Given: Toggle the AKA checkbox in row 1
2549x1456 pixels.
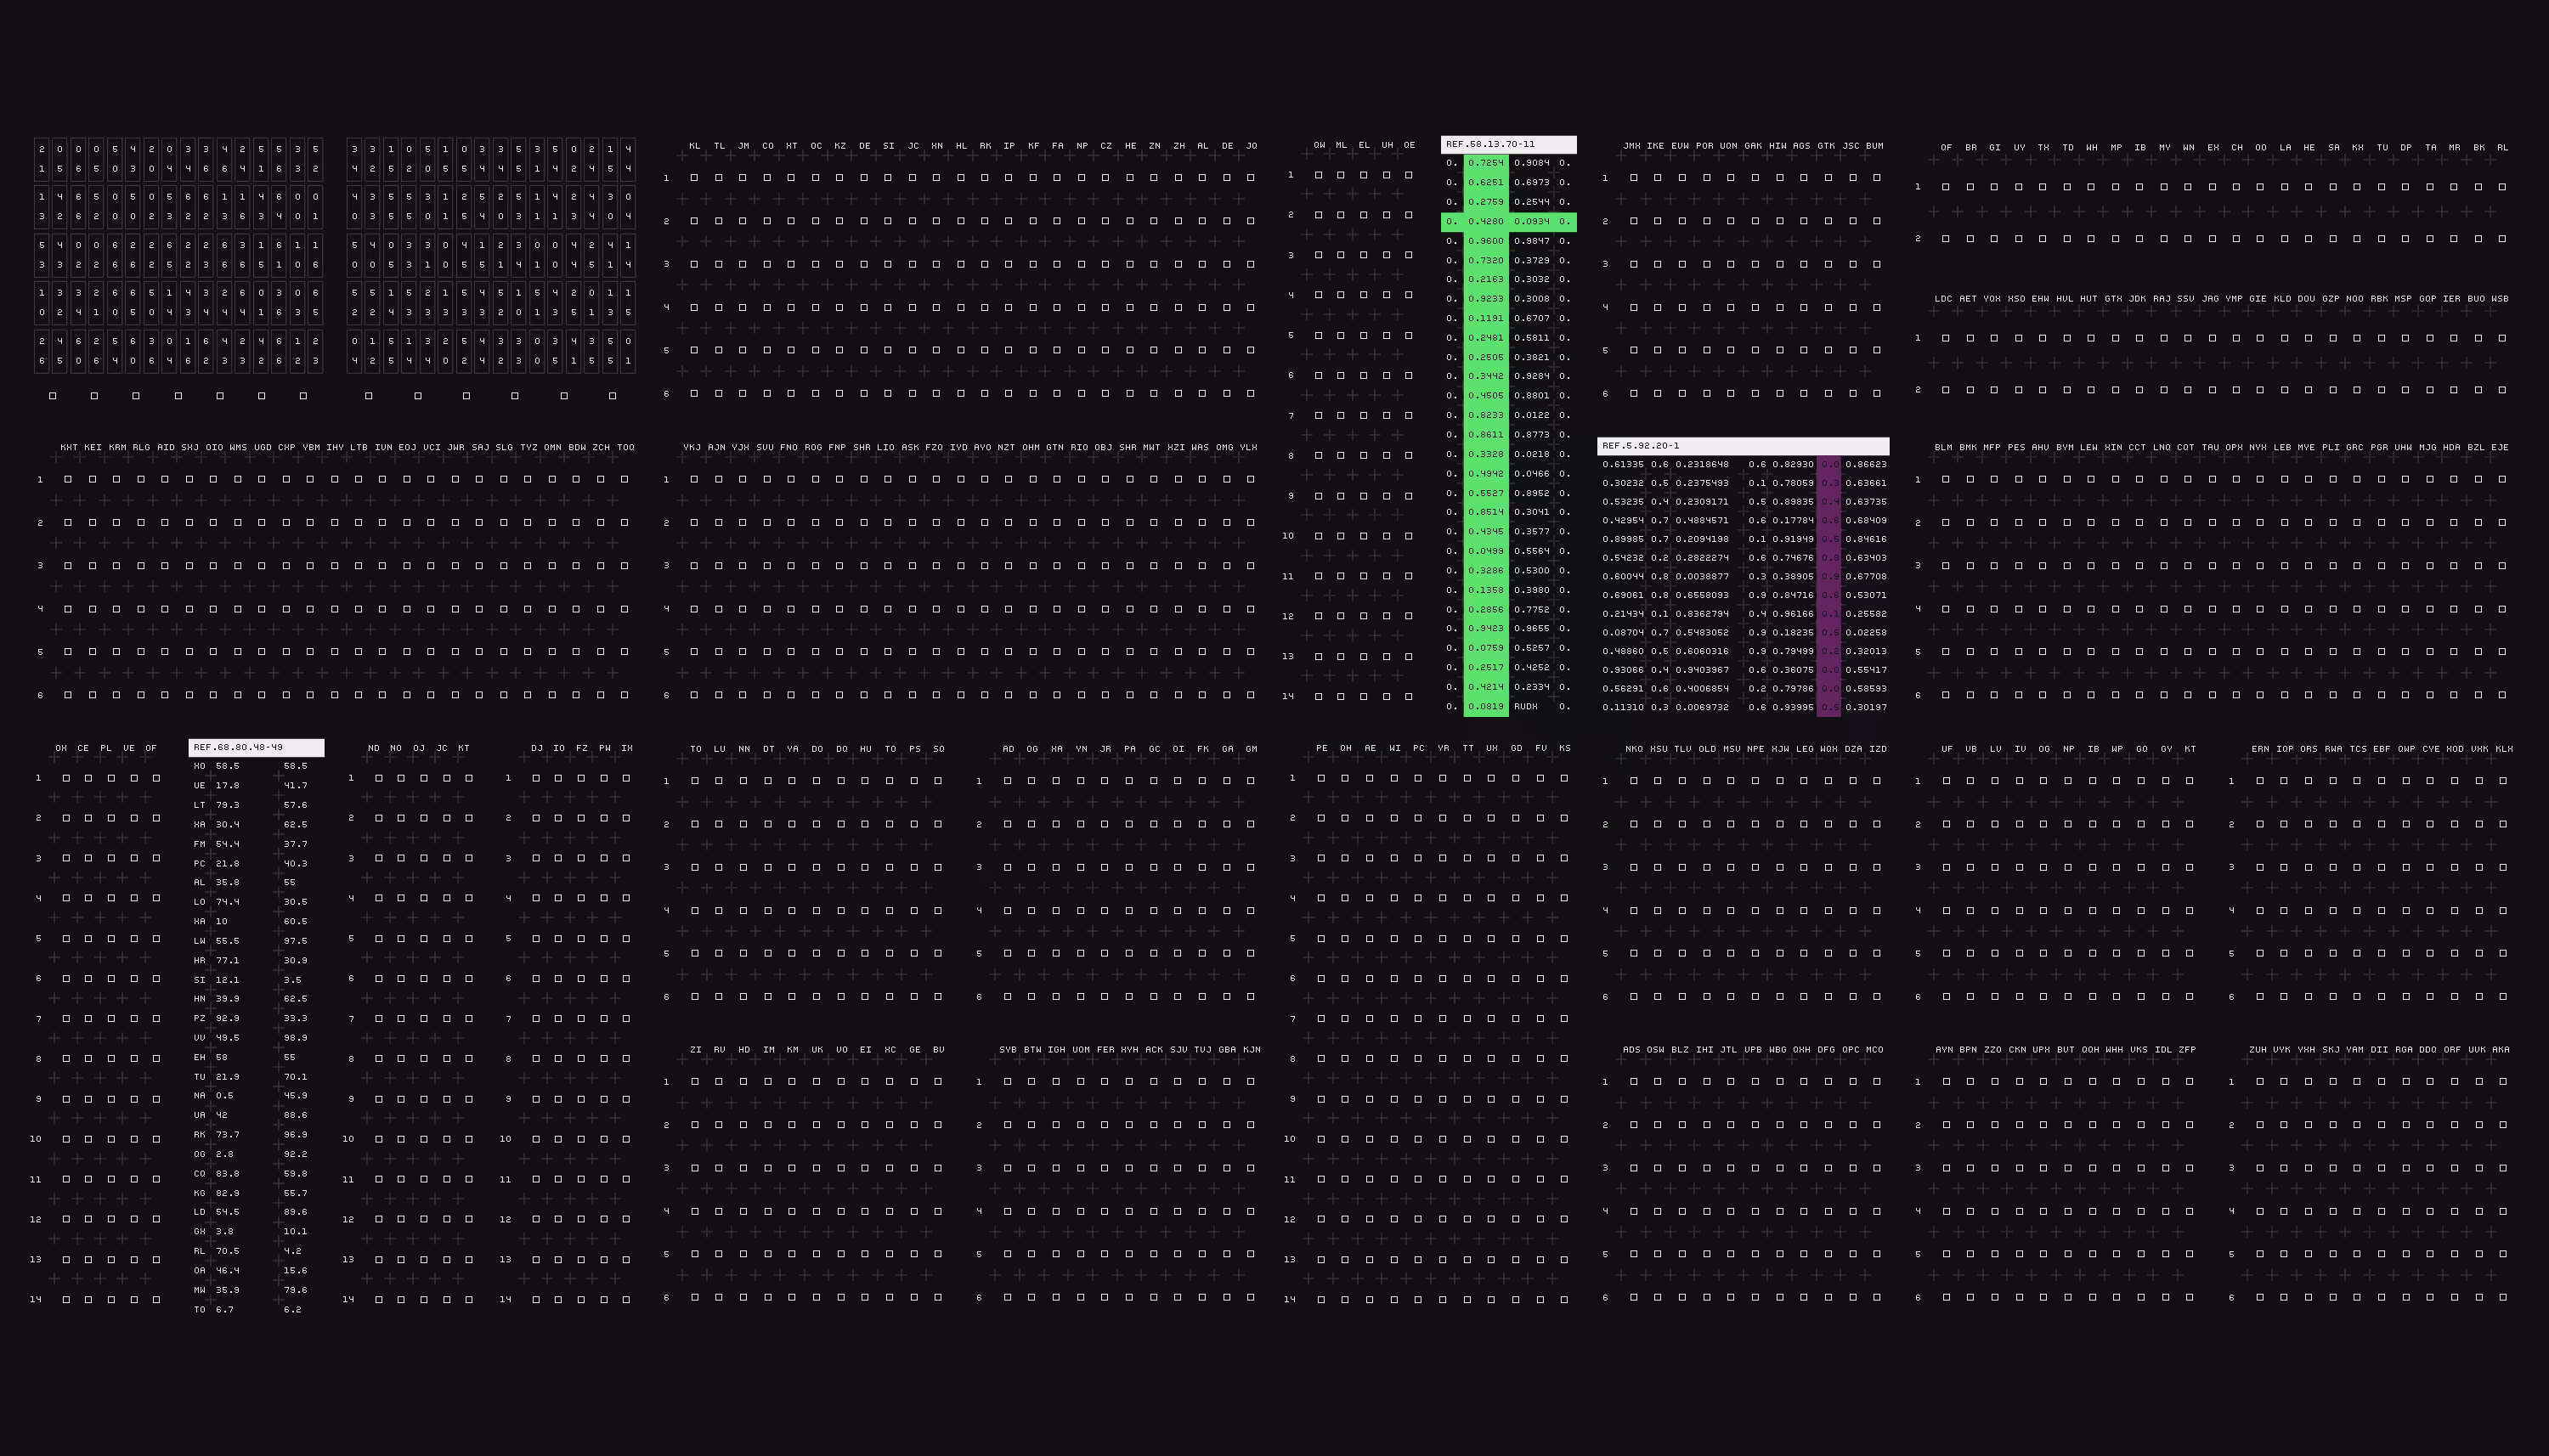Looking at the screenshot, I should 2503,1082.
